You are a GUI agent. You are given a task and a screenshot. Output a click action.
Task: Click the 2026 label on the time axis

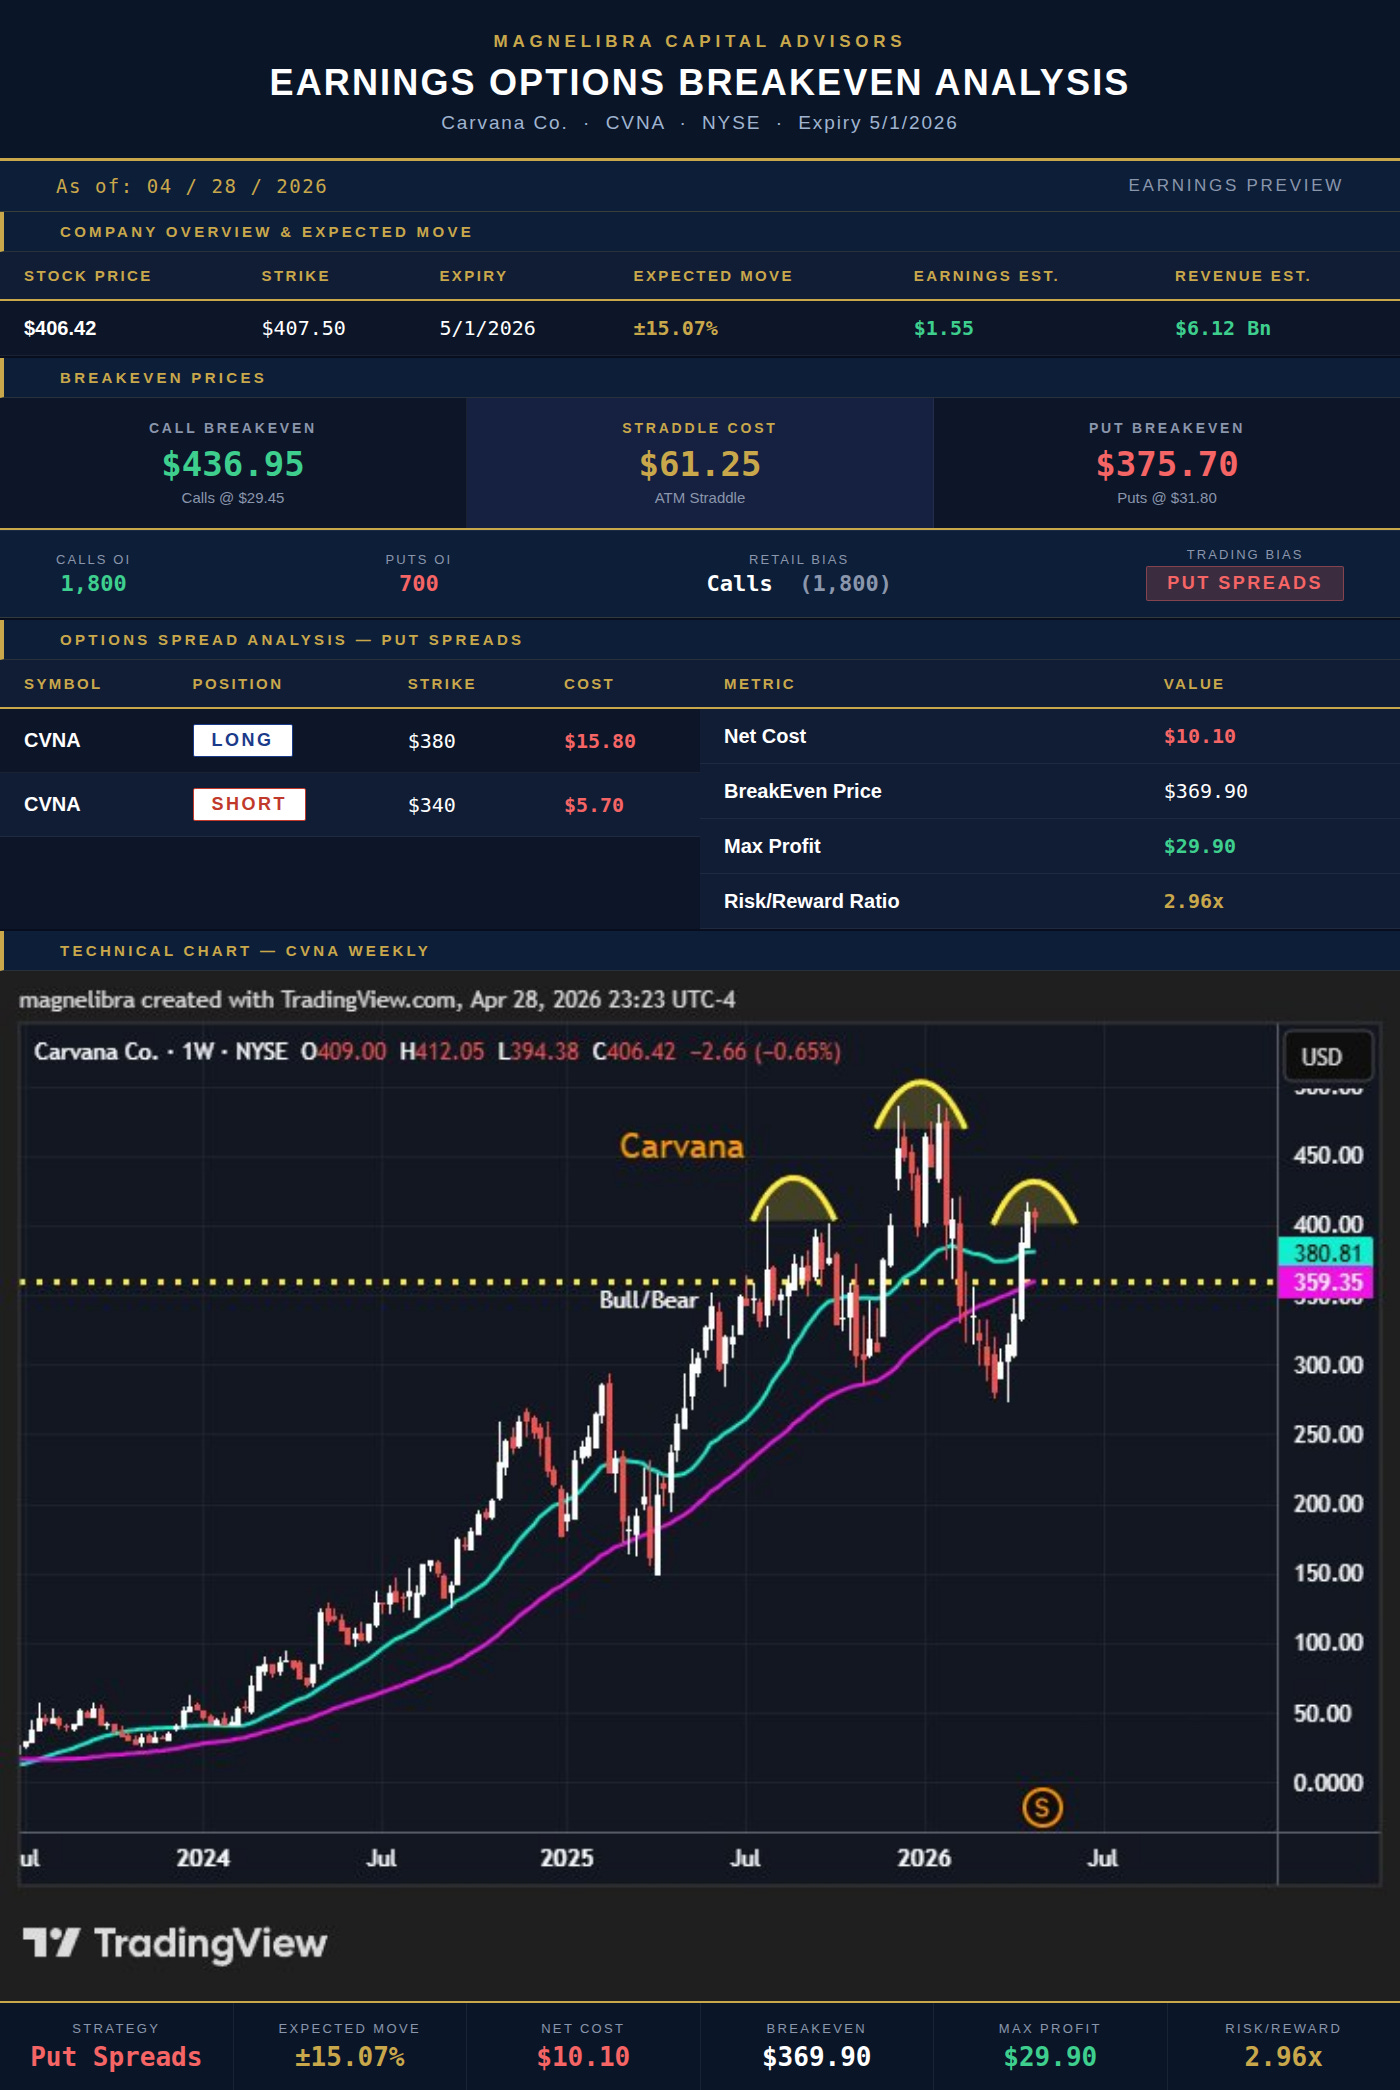(x=924, y=1858)
